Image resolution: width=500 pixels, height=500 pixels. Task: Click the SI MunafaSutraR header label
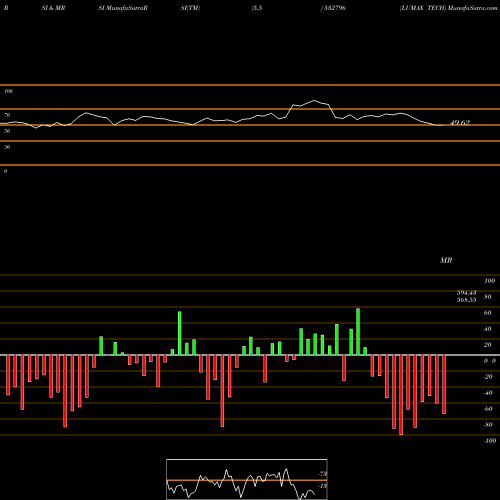coord(123,8)
